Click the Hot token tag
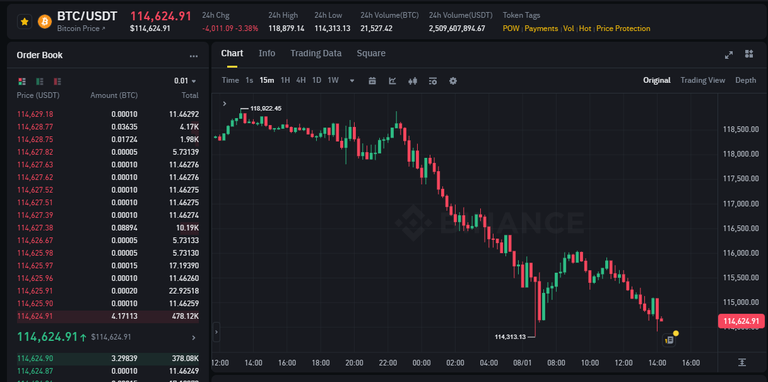The image size is (768, 382). pyautogui.click(x=585, y=28)
